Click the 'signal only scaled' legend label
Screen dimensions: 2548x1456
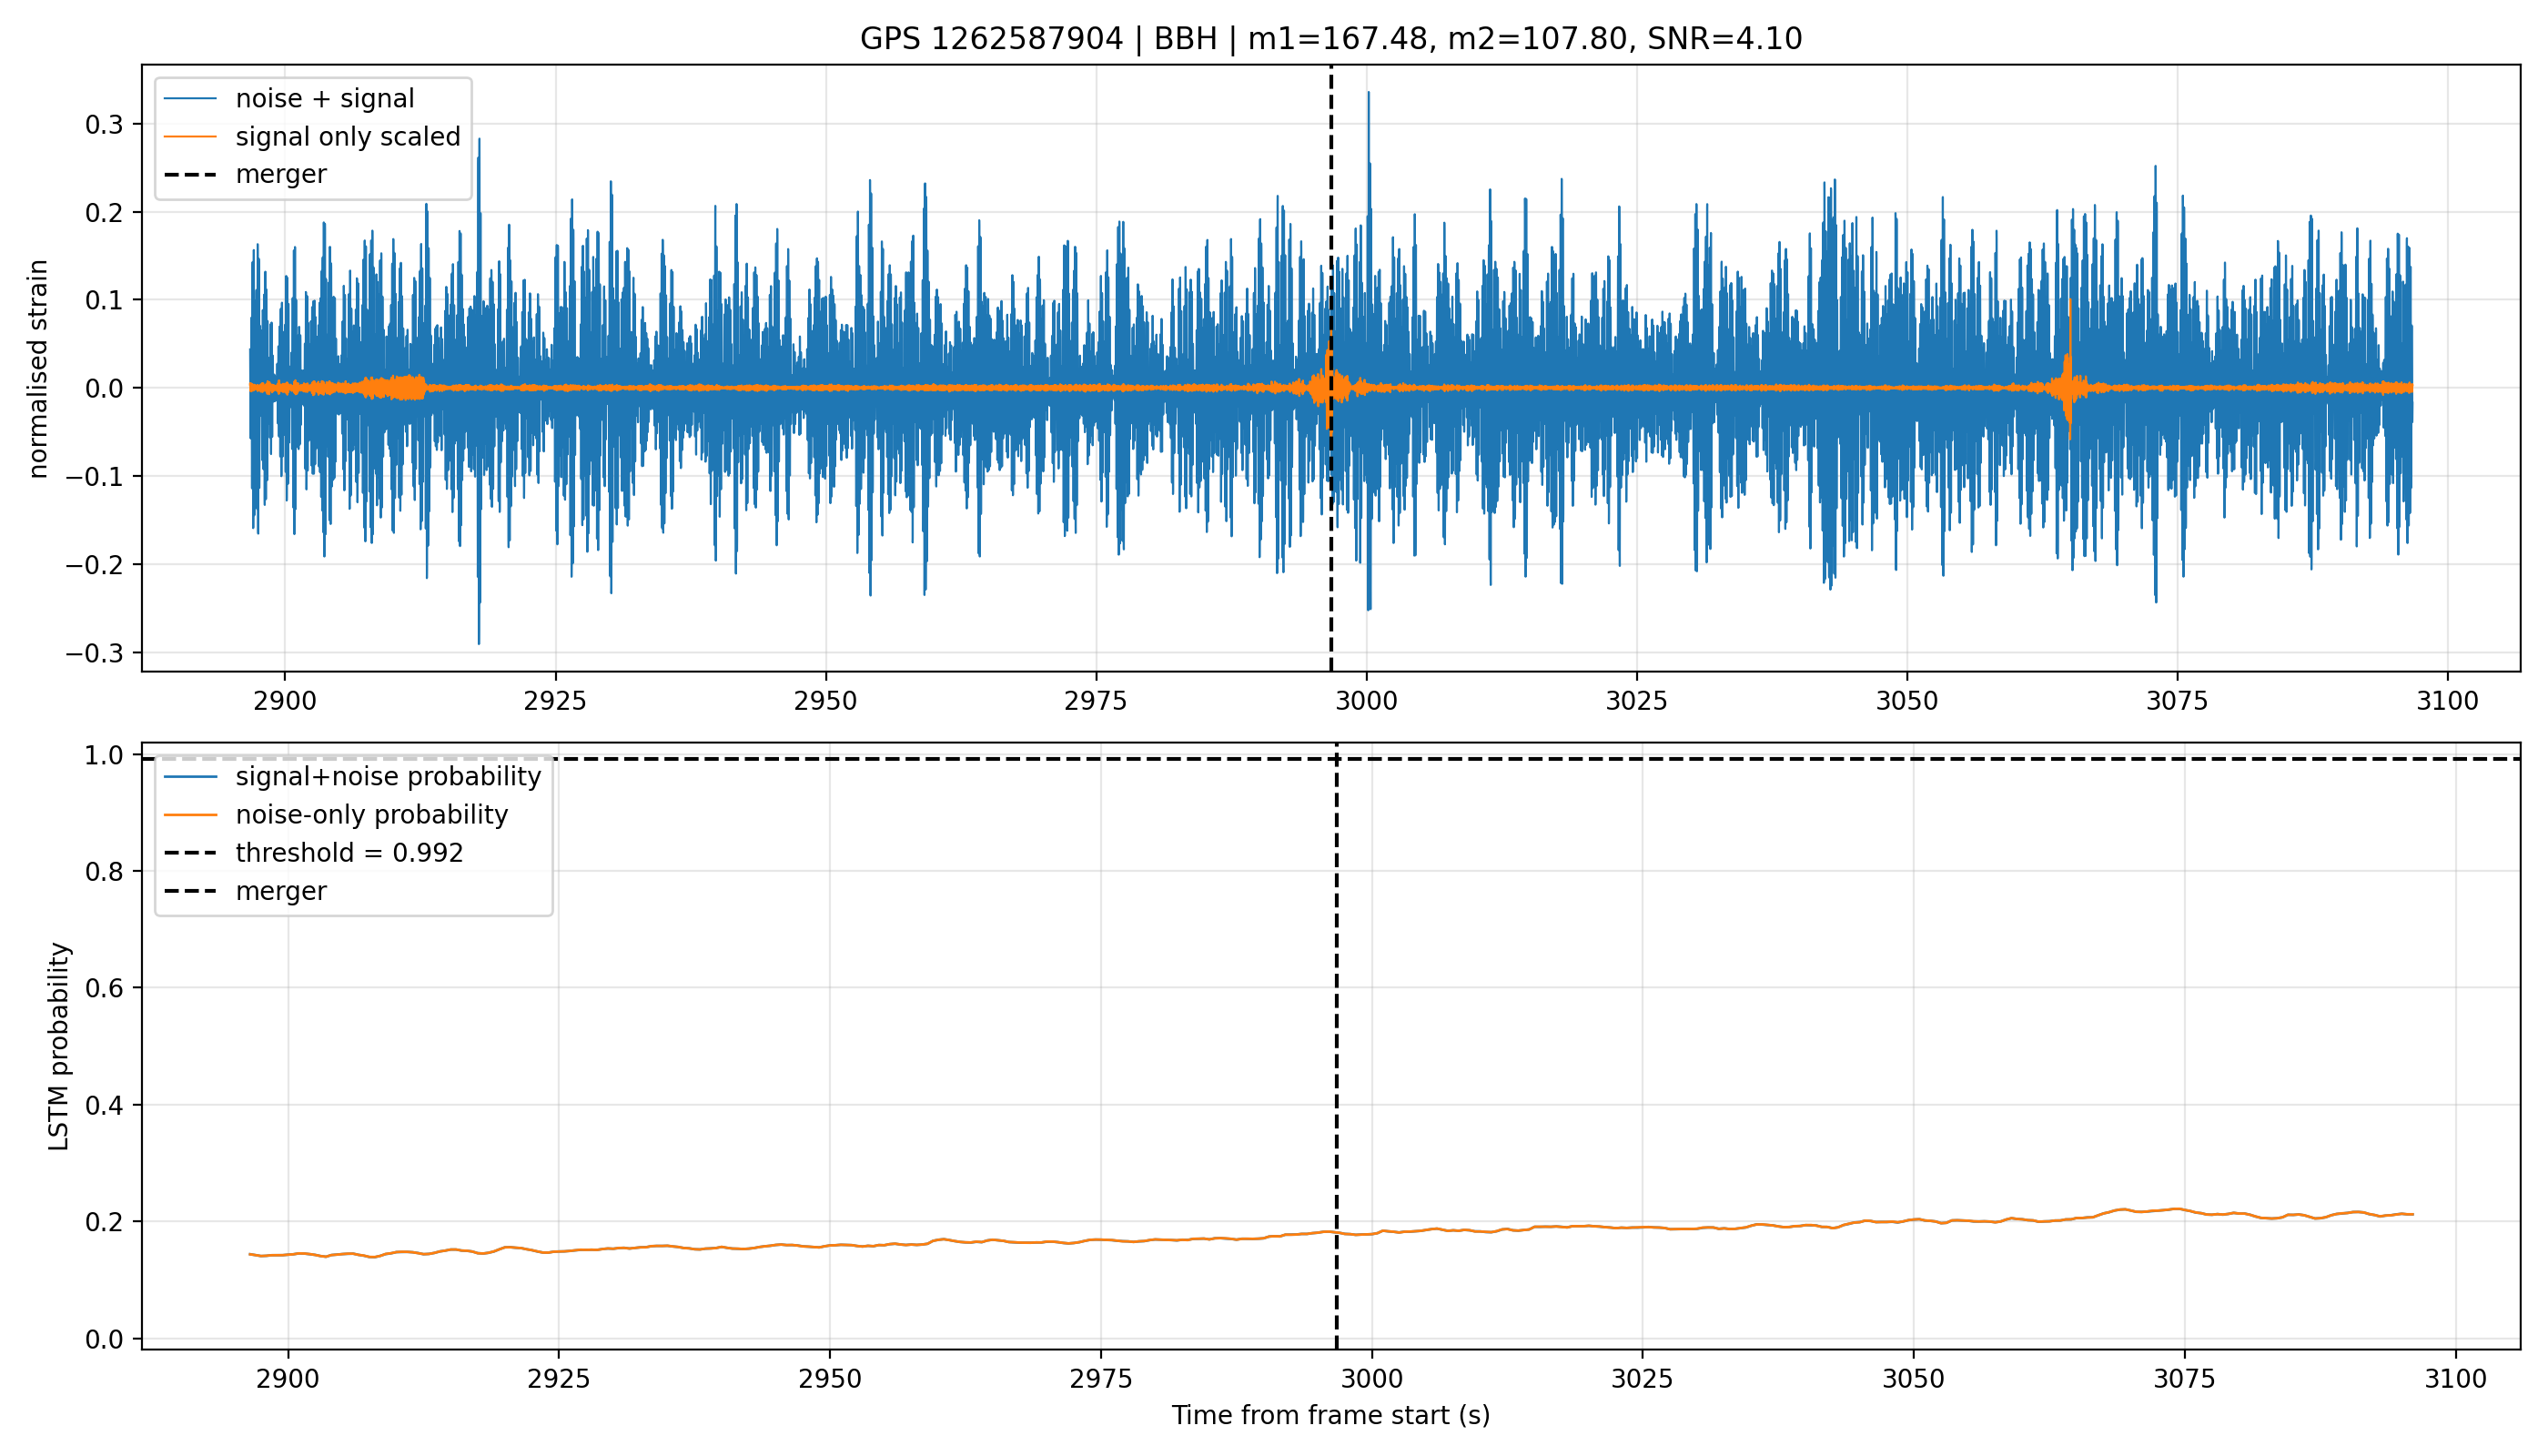348,136
